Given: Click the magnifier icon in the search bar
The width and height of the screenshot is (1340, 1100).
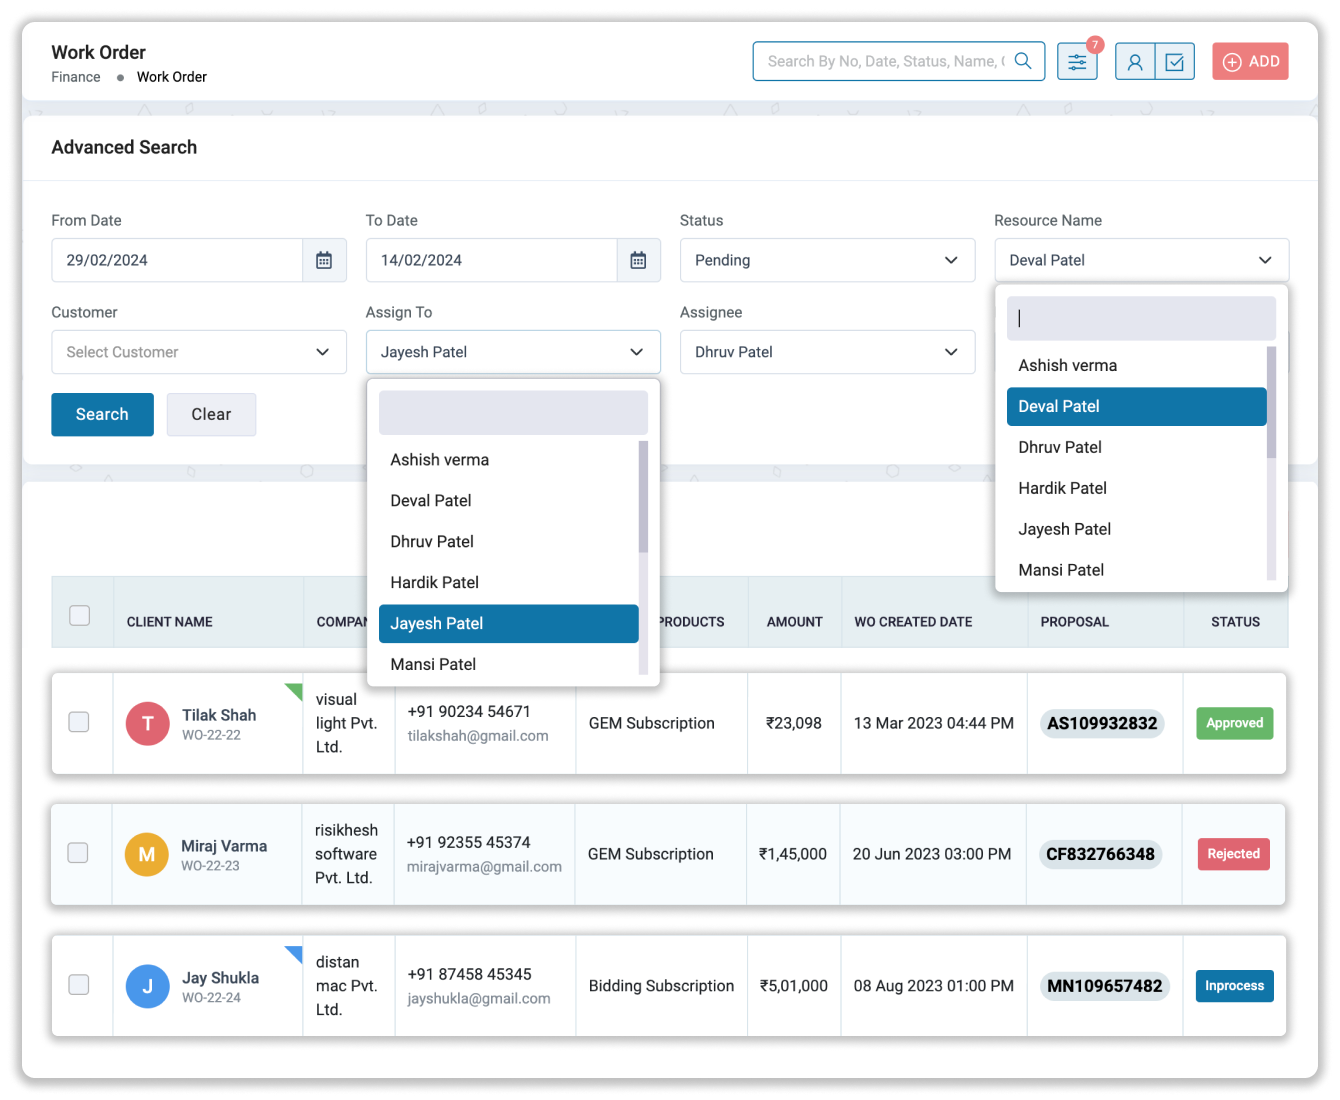Looking at the screenshot, I should click(x=1022, y=61).
